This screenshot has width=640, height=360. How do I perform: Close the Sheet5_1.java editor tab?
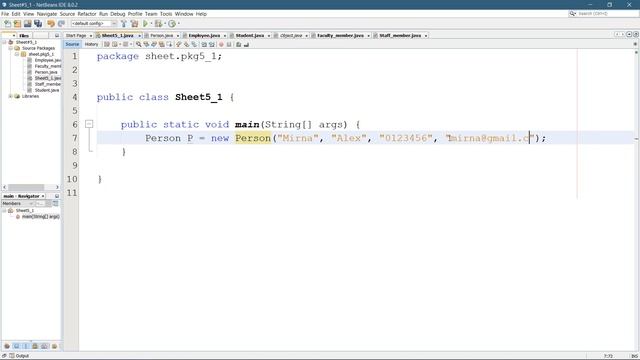click(x=139, y=36)
